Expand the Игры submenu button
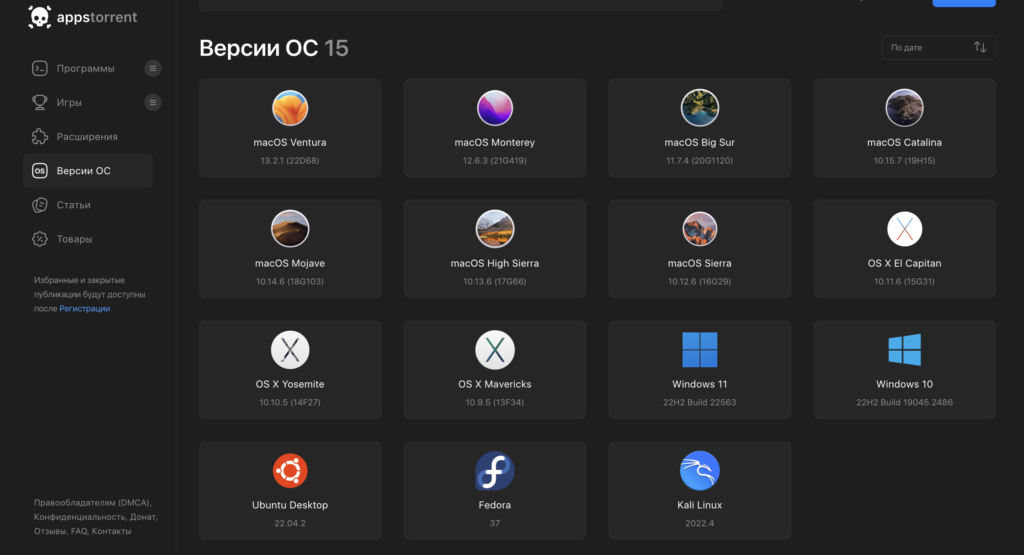The width and height of the screenshot is (1024, 555). (x=153, y=103)
